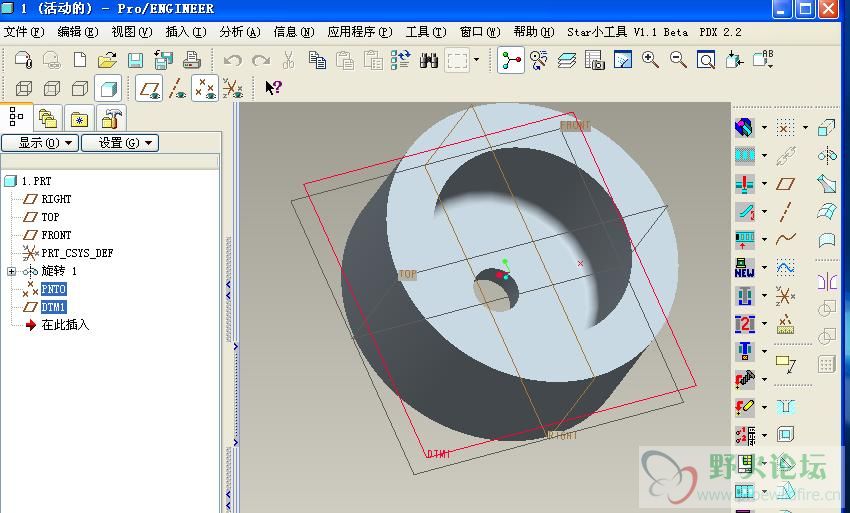Click the Regenerate model icon
This screenshot has height=513, width=850.
[401, 60]
